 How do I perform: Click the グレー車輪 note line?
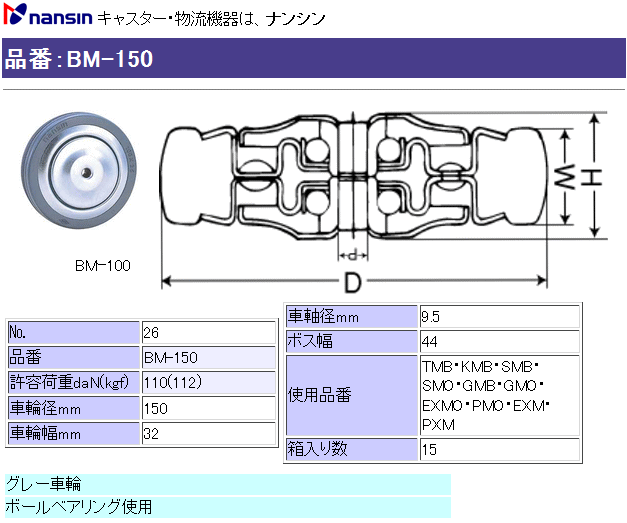coord(228,484)
